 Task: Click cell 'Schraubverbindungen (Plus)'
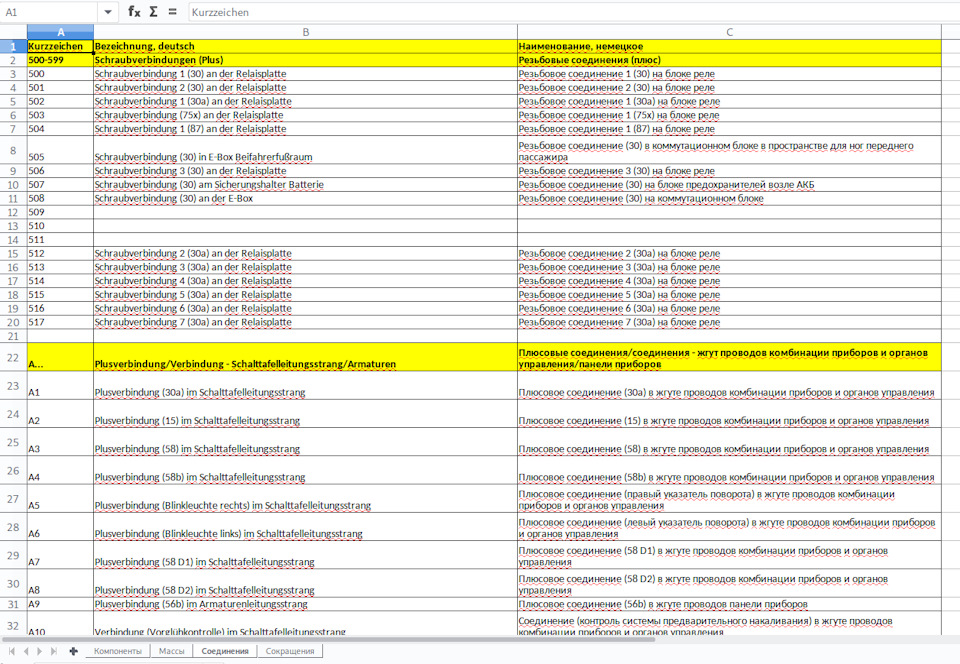click(x=305, y=60)
